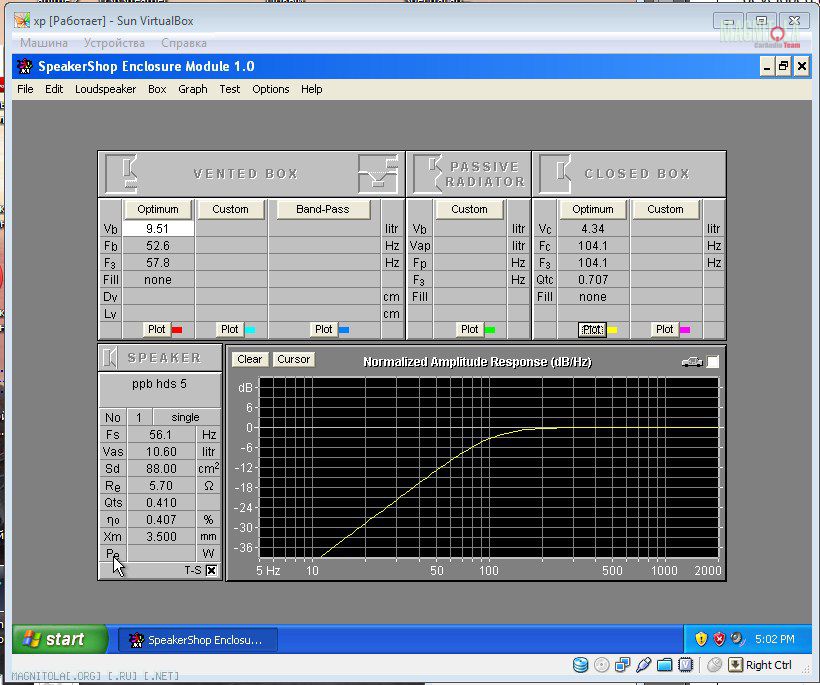820x685 pixels.
Task: Toggle the checkbox next to car icon
Action: 713,361
